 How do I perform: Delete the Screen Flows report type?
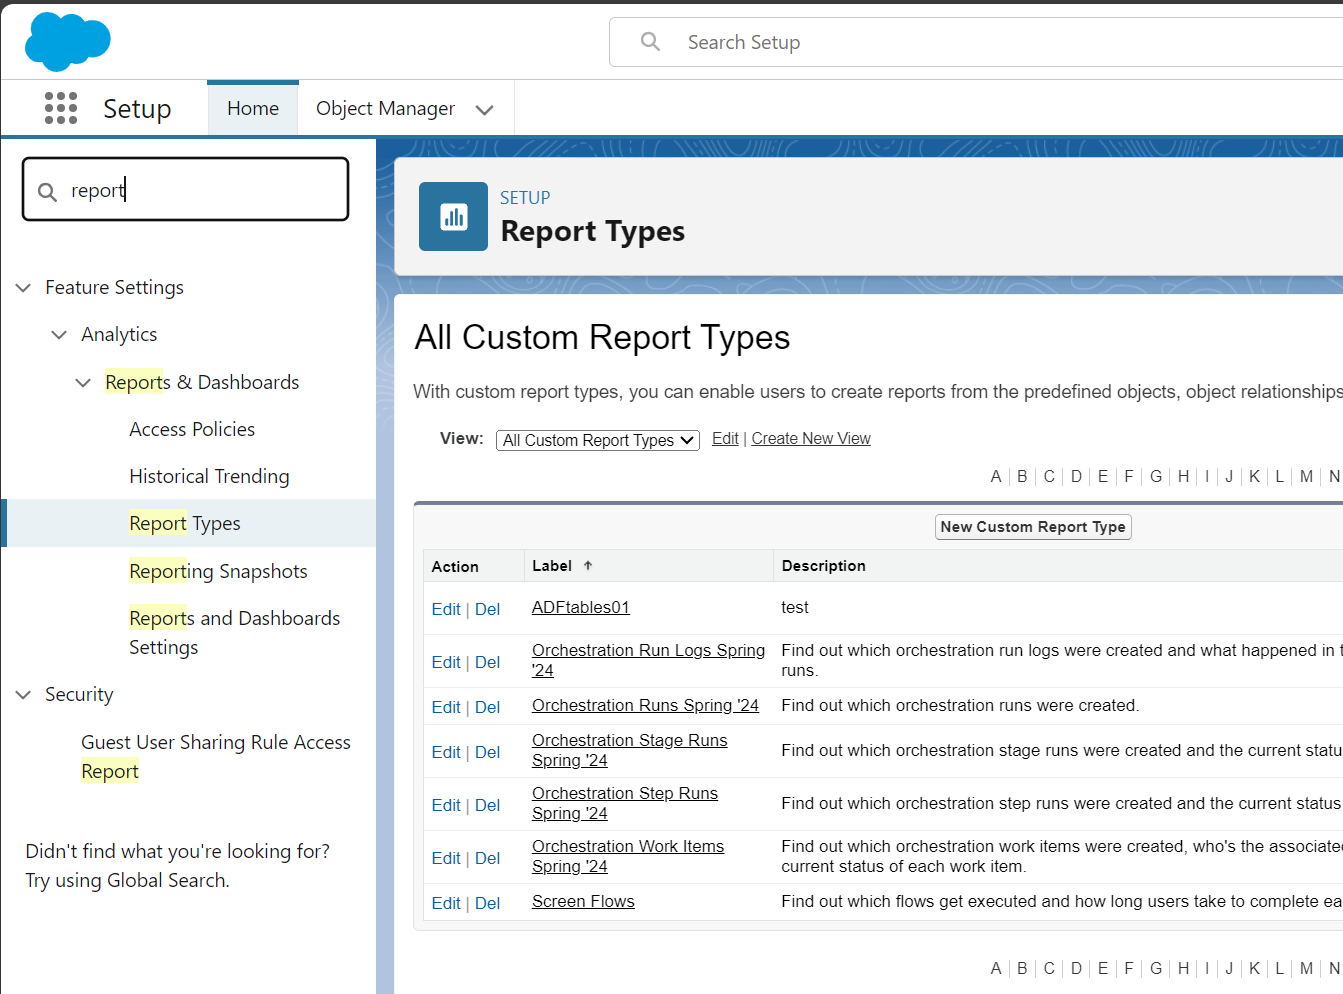point(487,903)
